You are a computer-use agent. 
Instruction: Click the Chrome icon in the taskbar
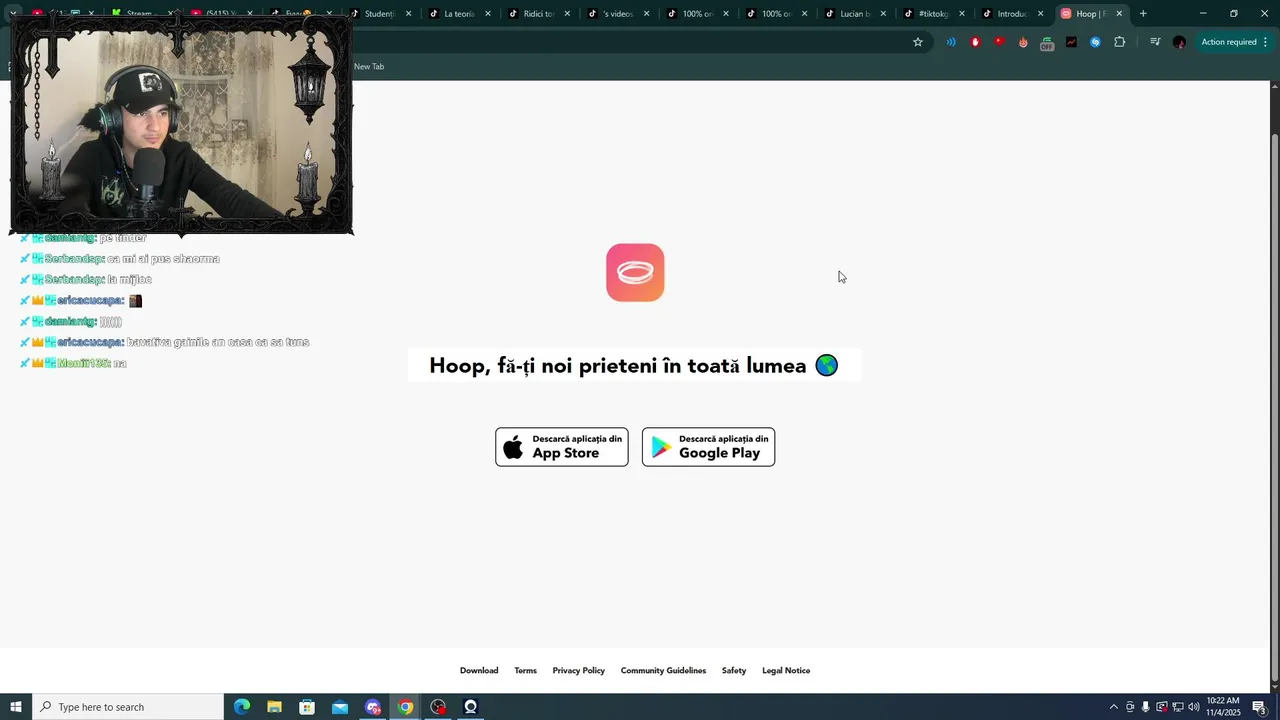(405, 707)
